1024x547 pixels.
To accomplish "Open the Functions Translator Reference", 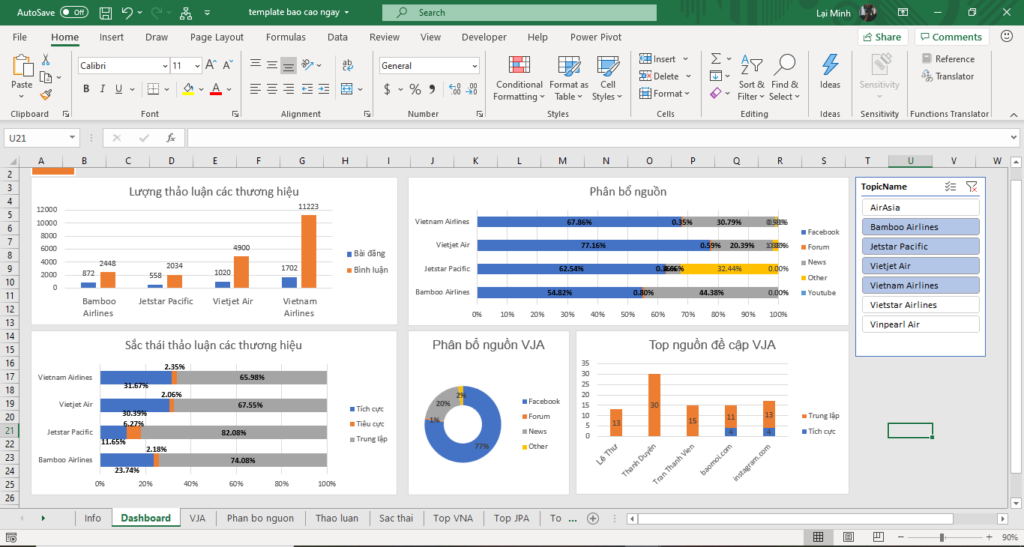I will tap(948, 59).
